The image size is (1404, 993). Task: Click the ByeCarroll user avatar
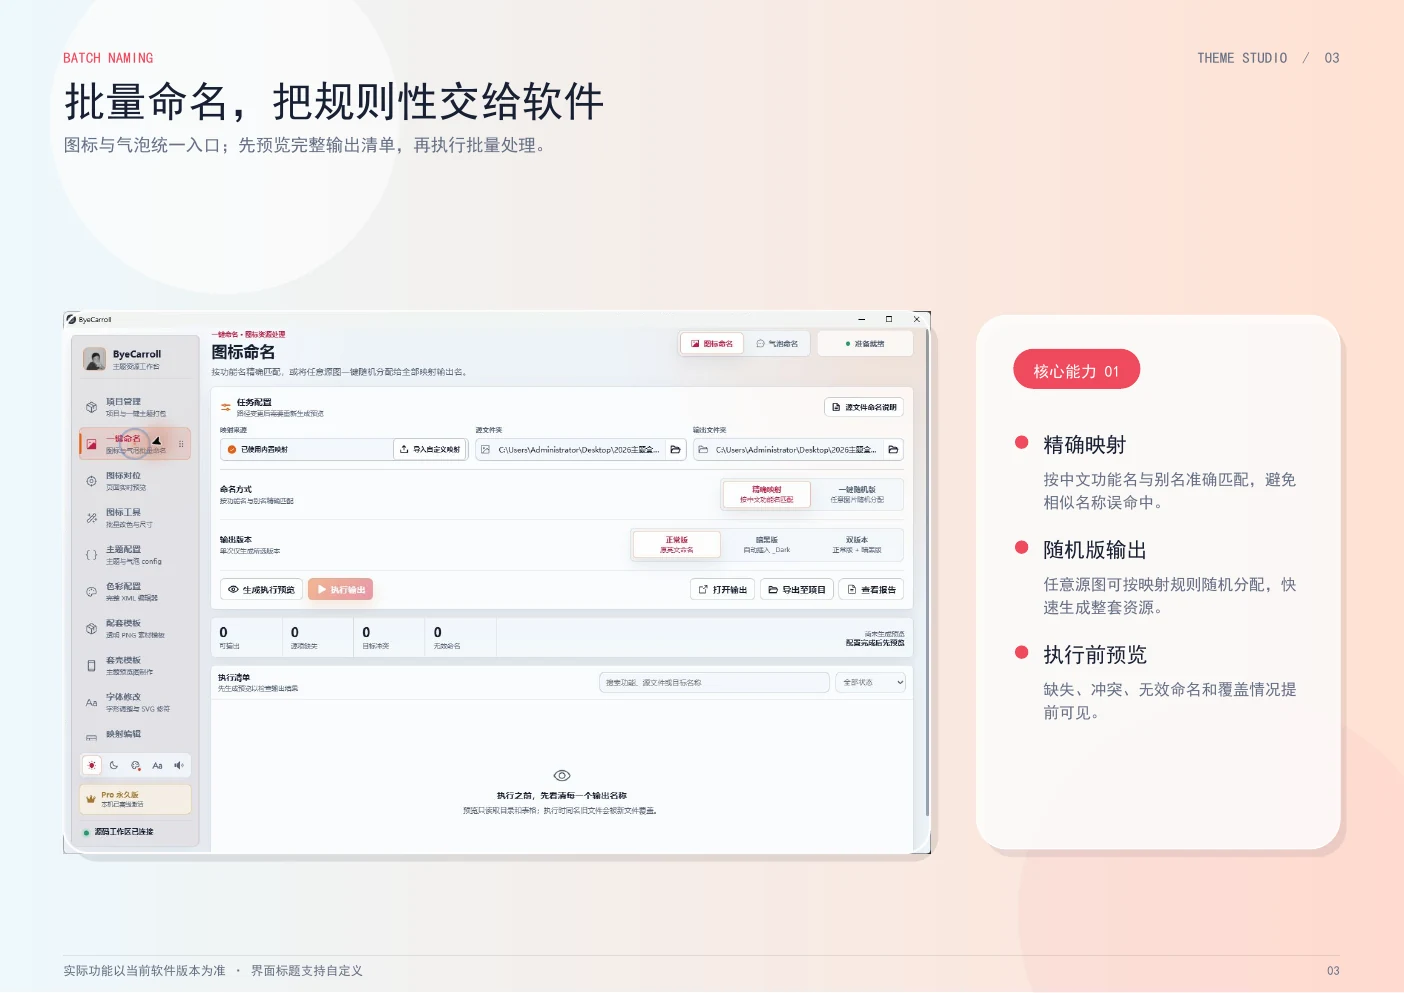95,360
